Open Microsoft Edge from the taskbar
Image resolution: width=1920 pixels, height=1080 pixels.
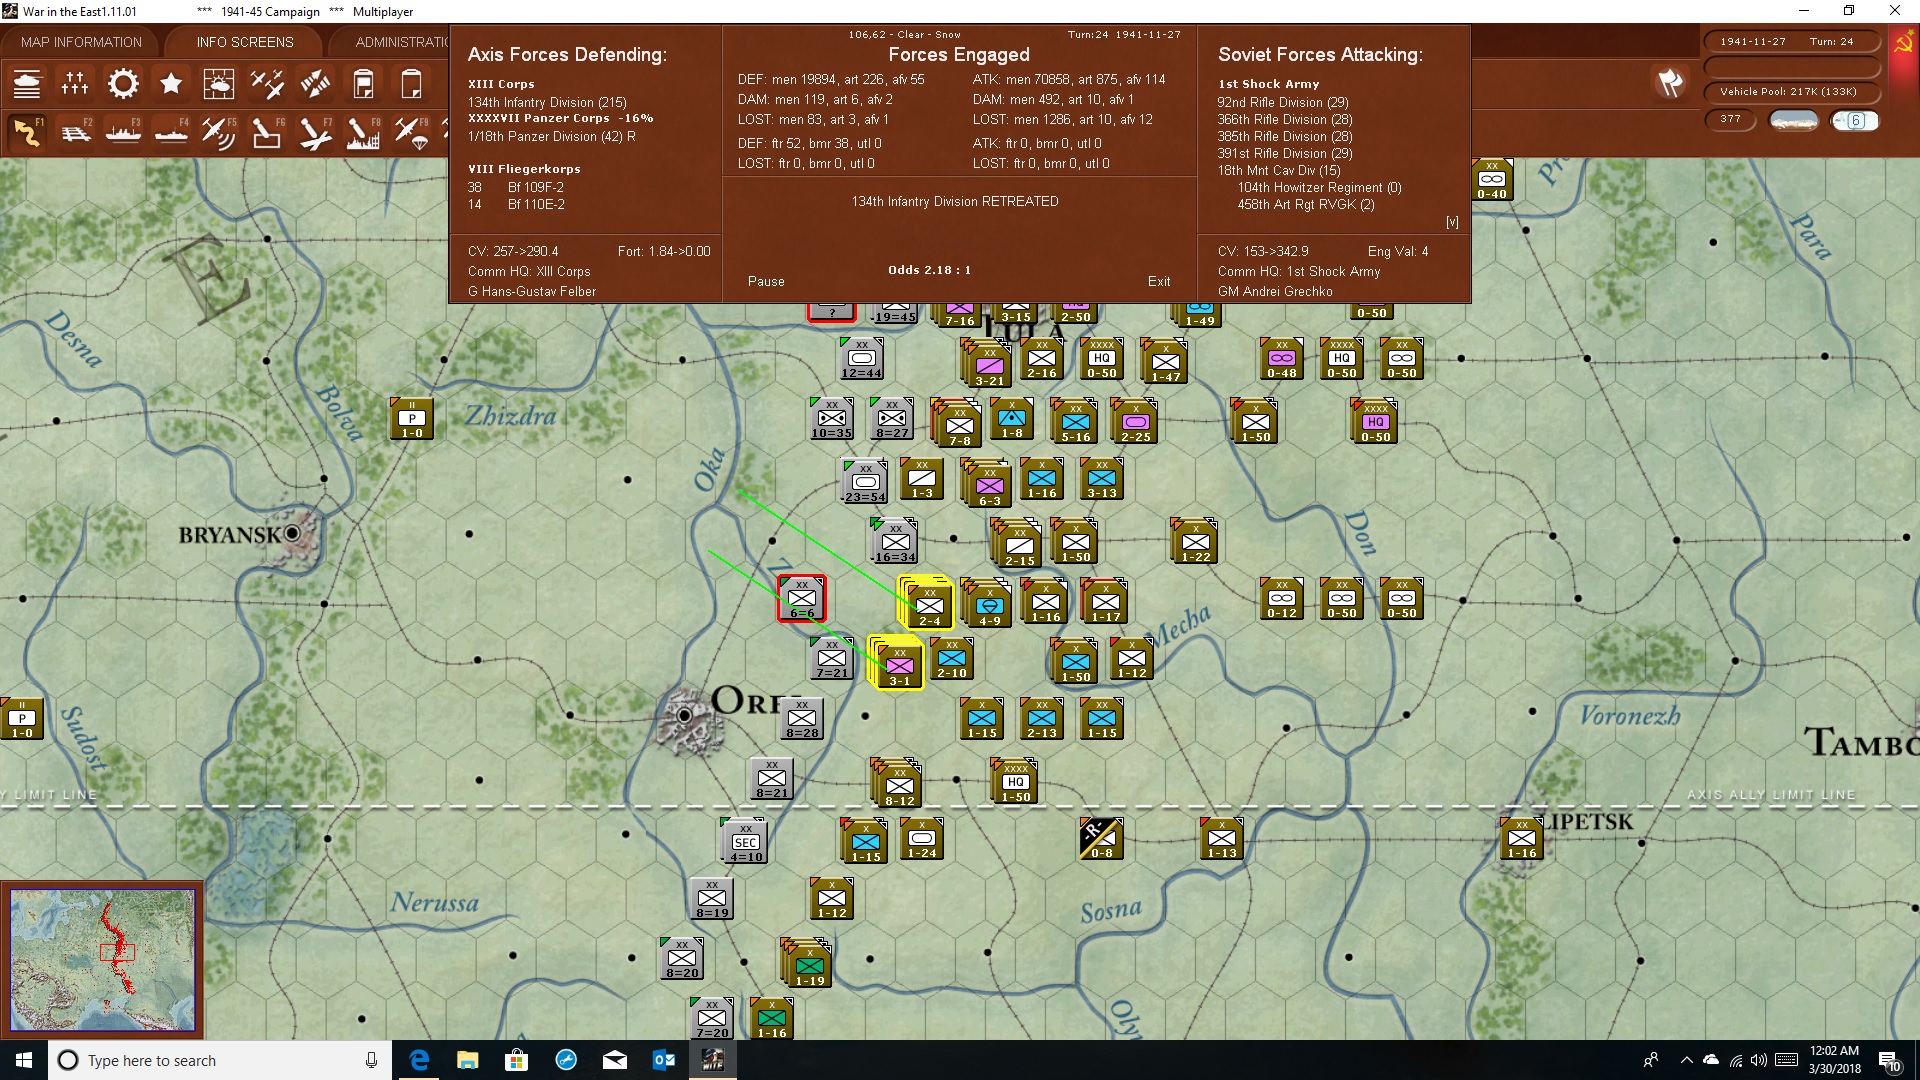pos(419,1060)
